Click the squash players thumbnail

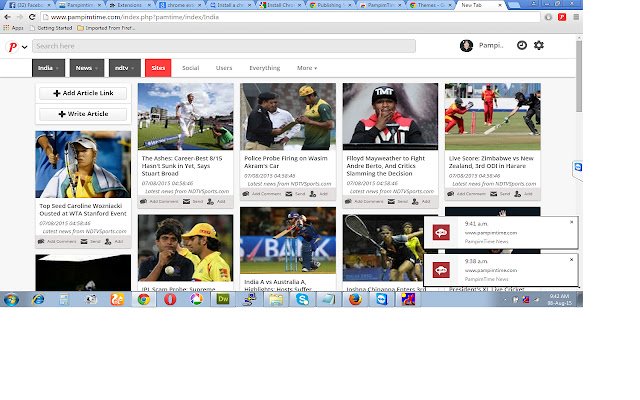tap(384, 248)
